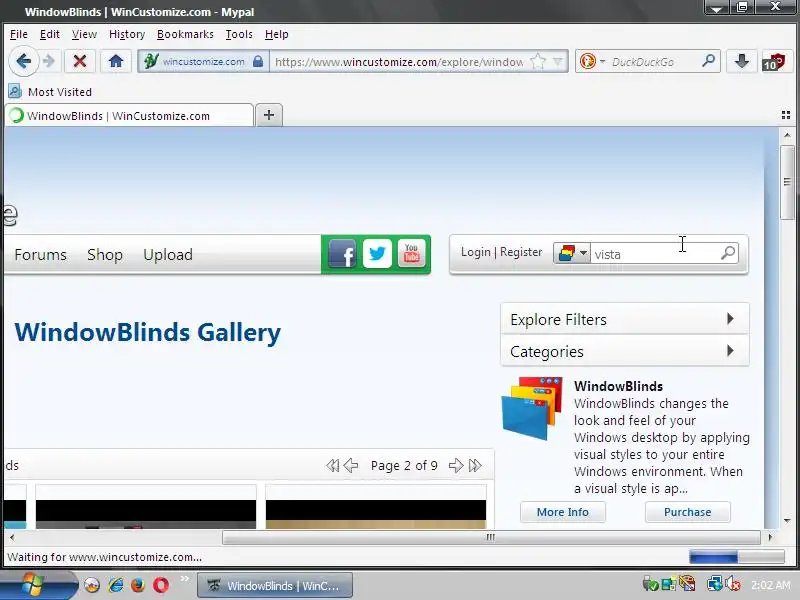The image size is (800, 600).
Task: Click the wincustomize.com site identity badge
Action: [204, 62]
